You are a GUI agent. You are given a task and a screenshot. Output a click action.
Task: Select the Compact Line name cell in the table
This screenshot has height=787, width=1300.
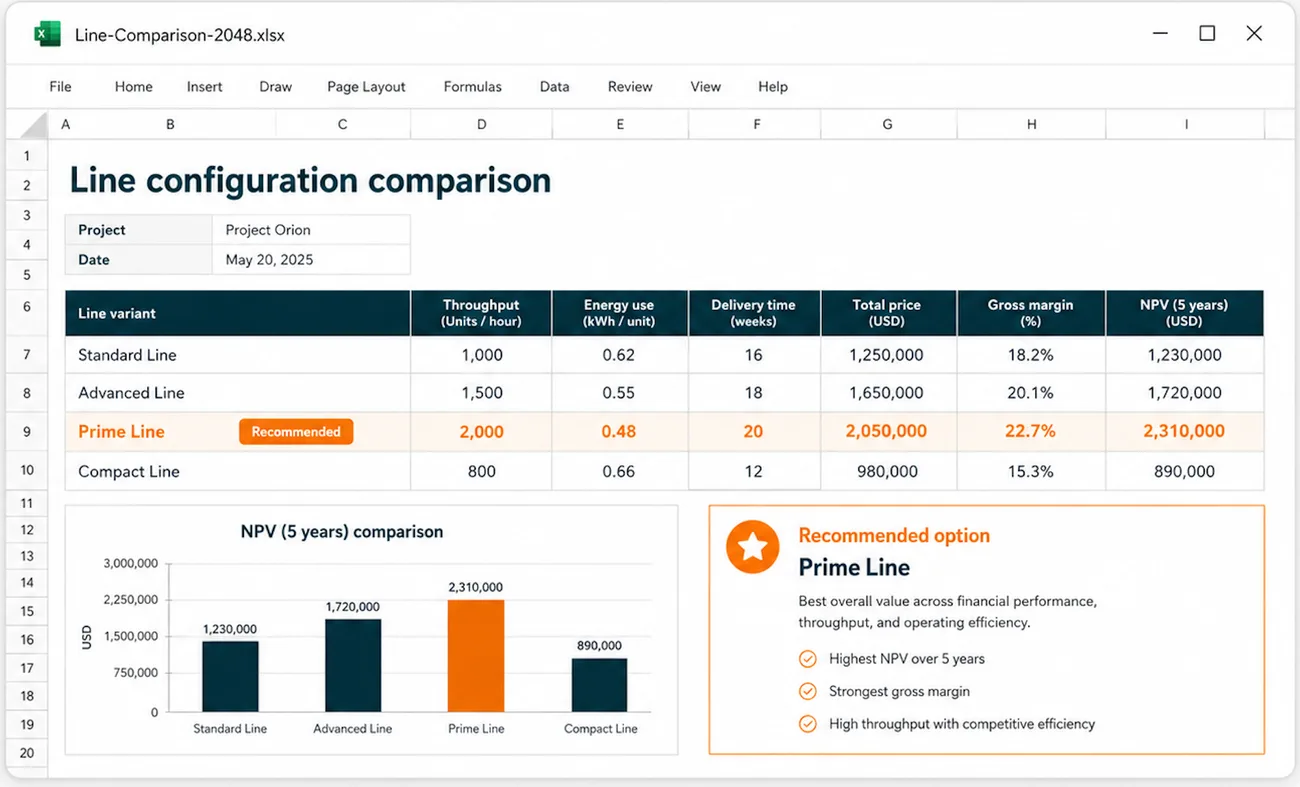pos(238,471)
